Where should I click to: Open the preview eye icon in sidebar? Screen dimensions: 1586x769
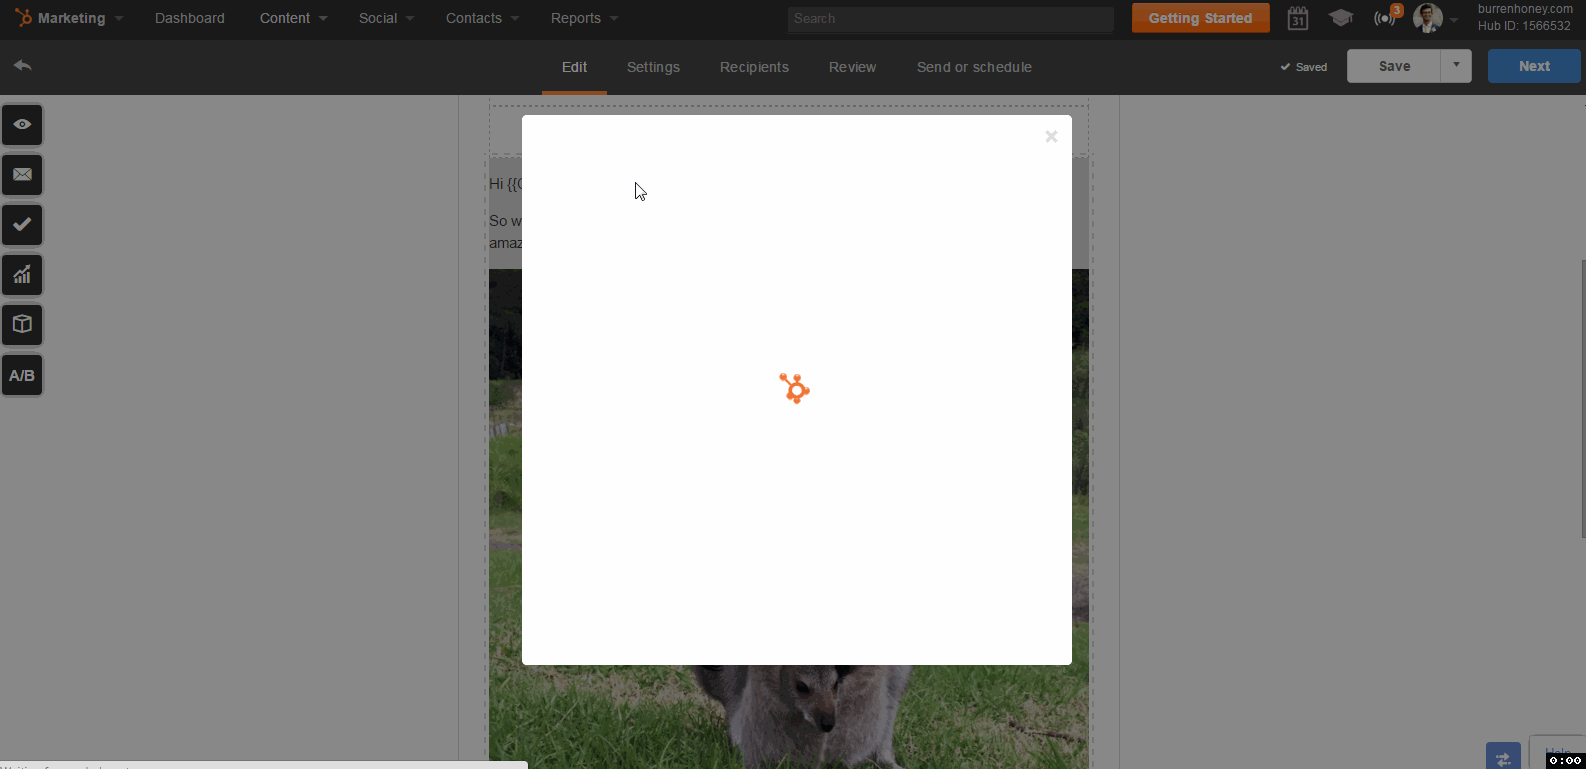click(x=22, y=125)
